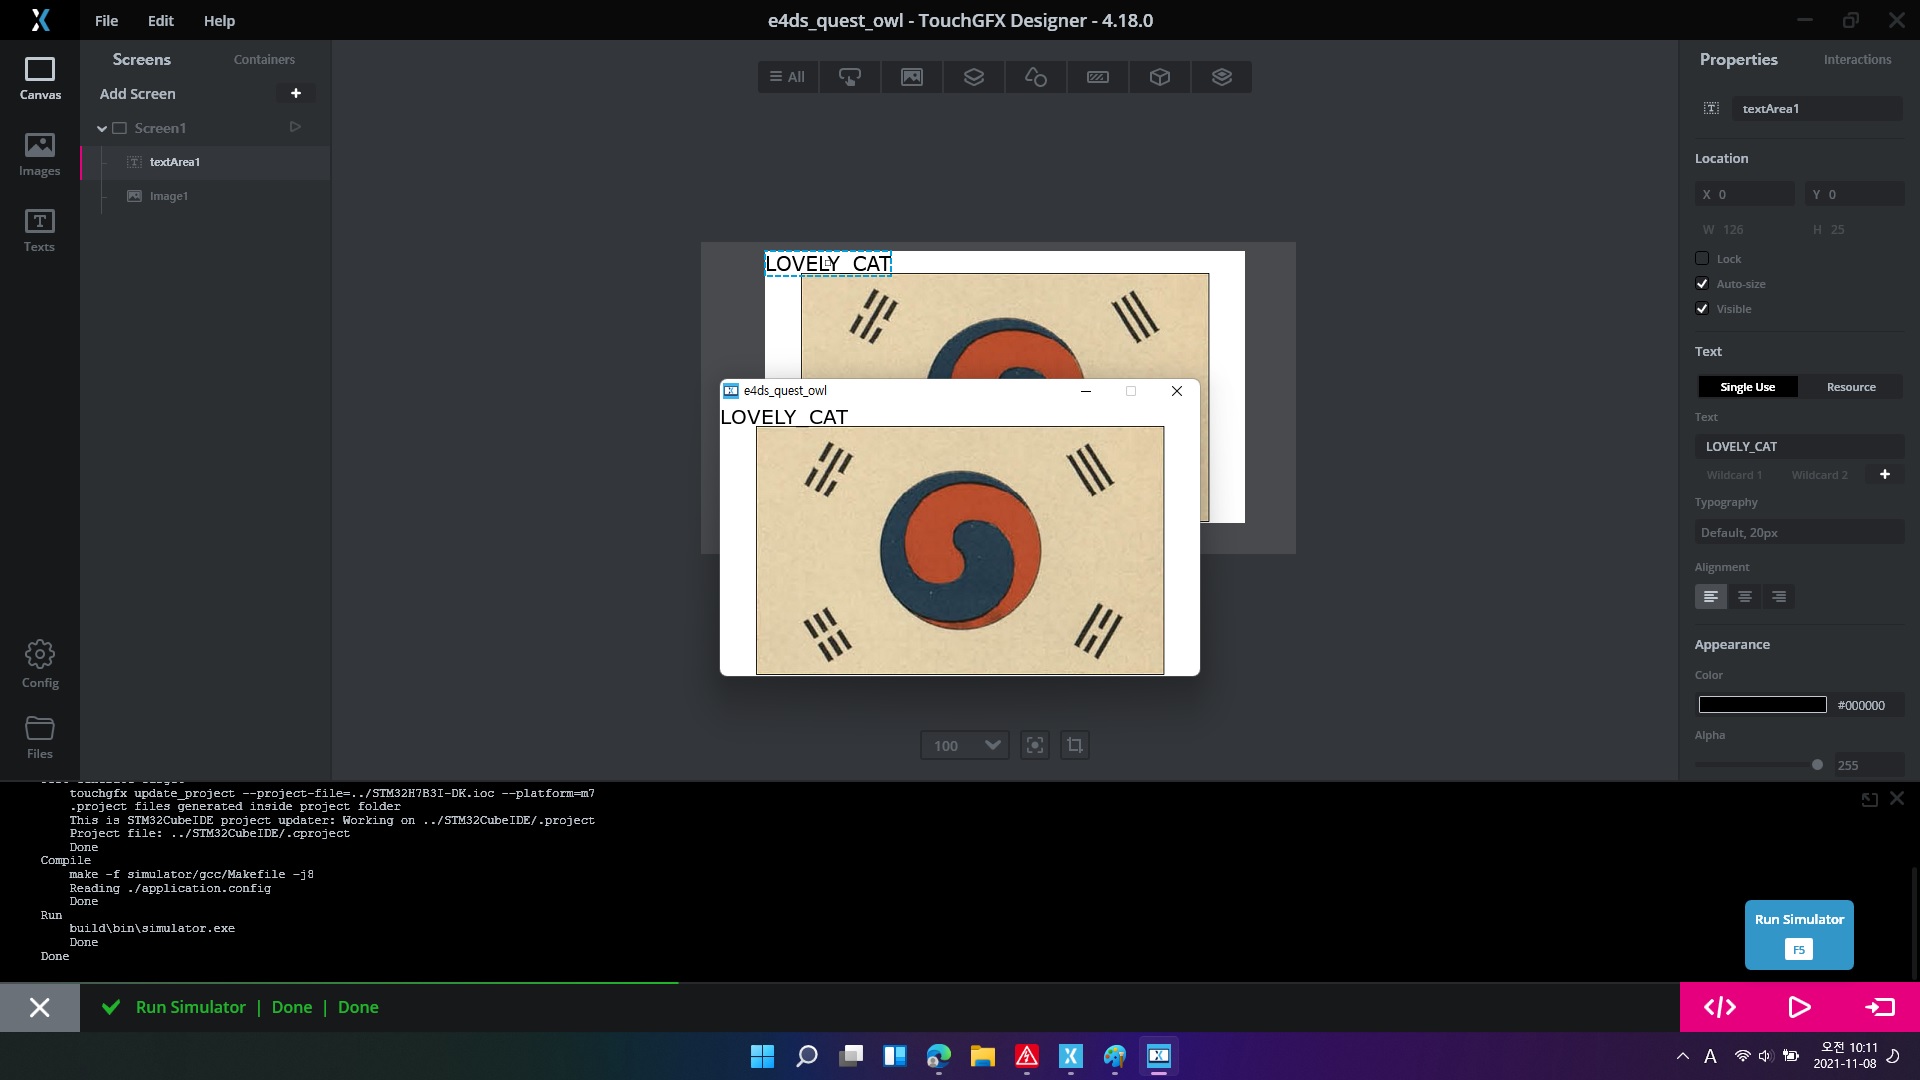Open the Config settings in the sidebar
This screenshot has width=1920, height=1080.
point(40,665)
